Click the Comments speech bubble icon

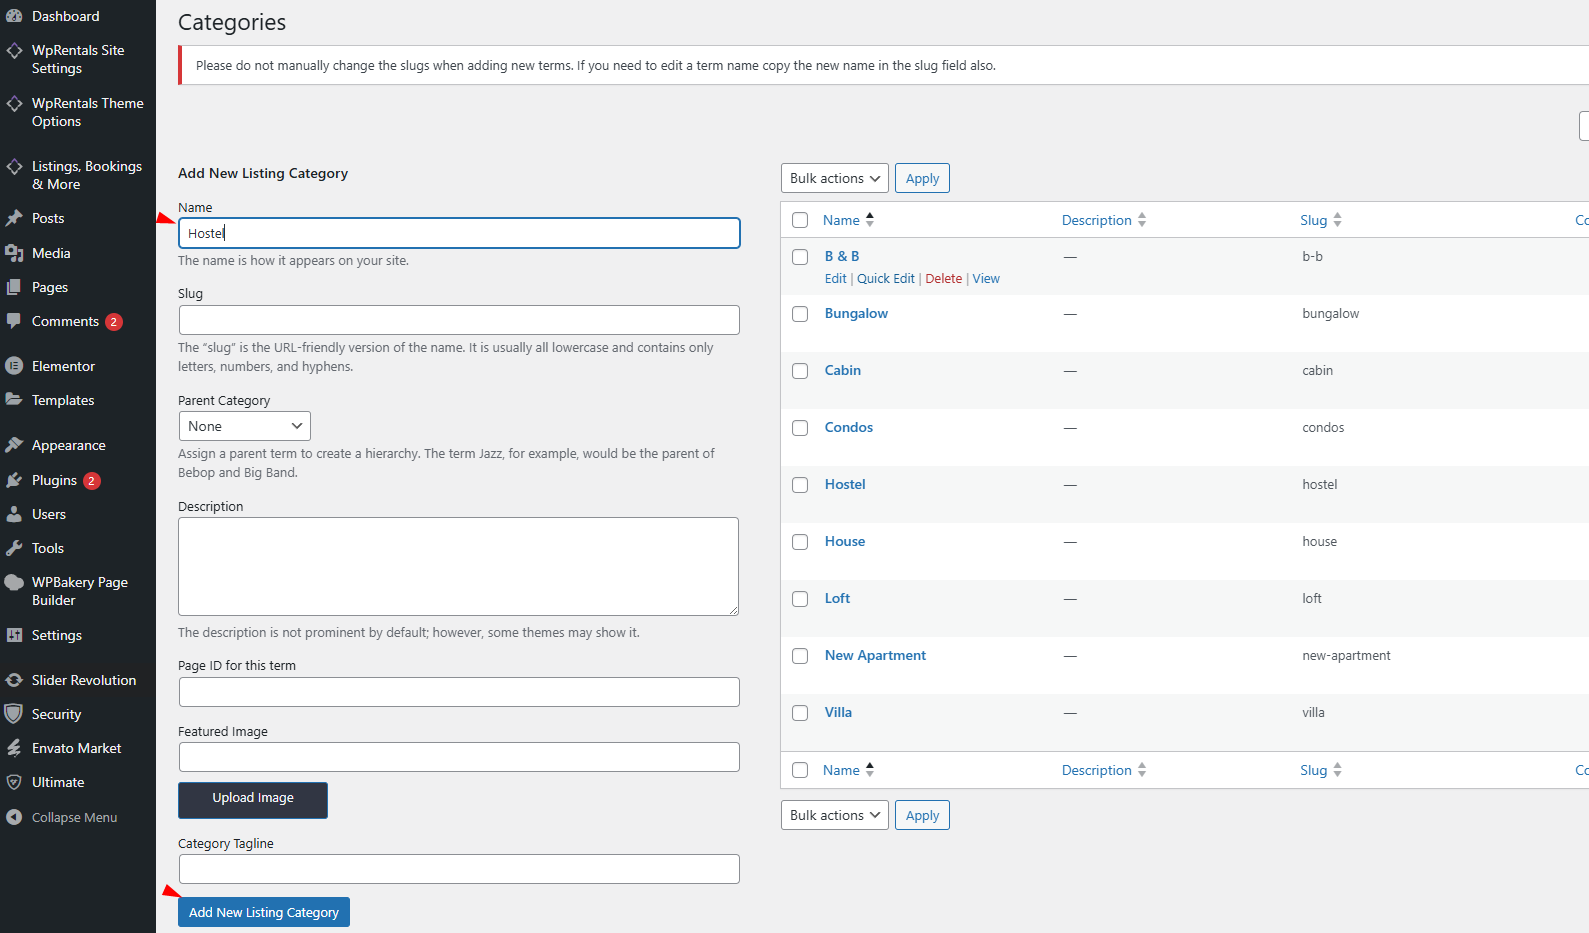coord(14,321)
